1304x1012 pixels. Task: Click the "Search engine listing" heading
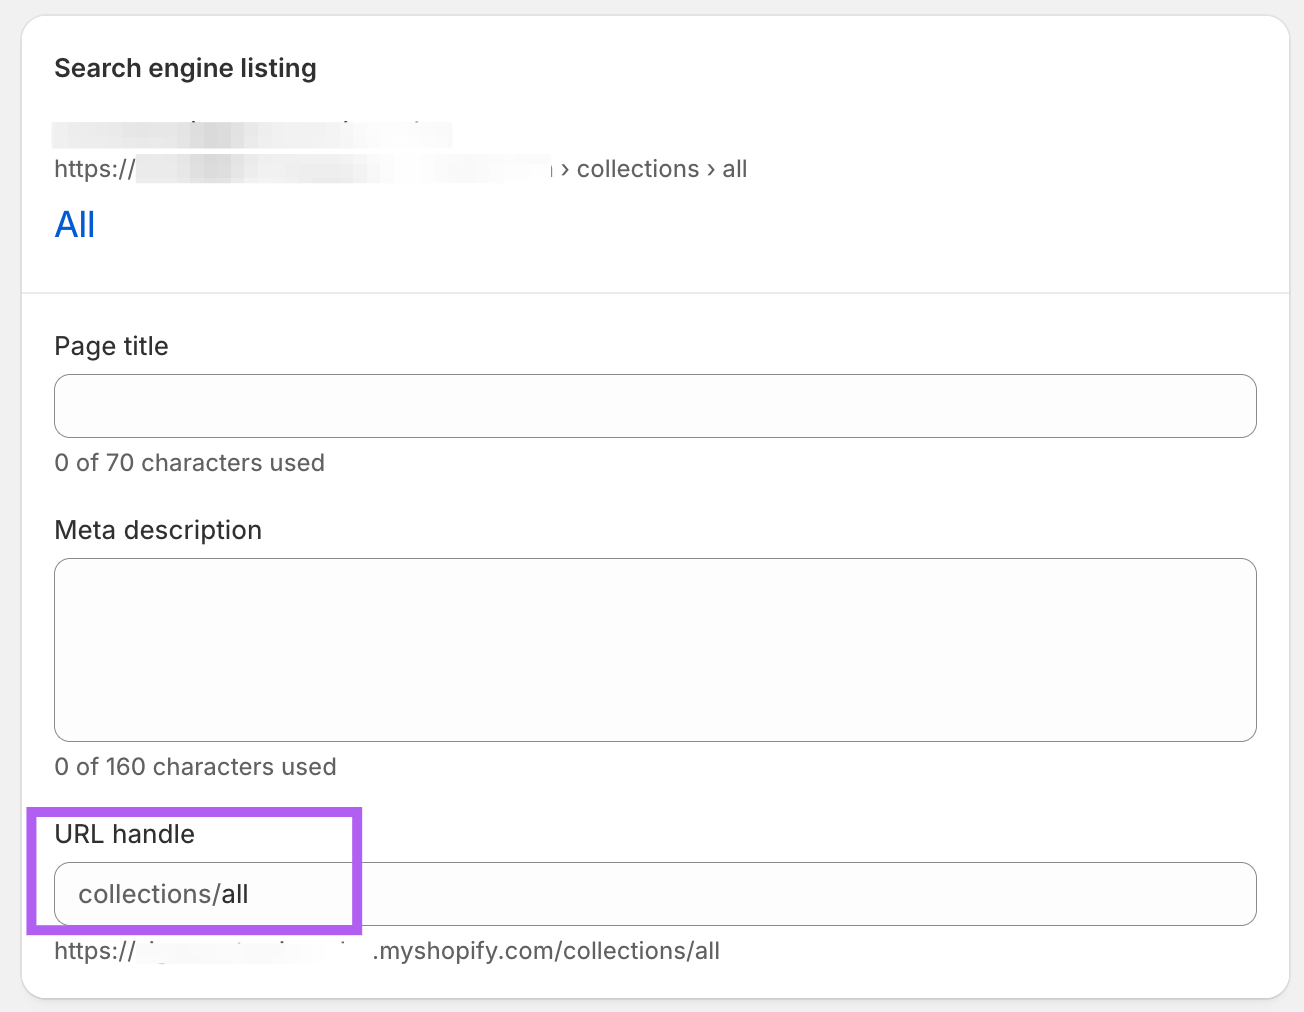[185, 68]
